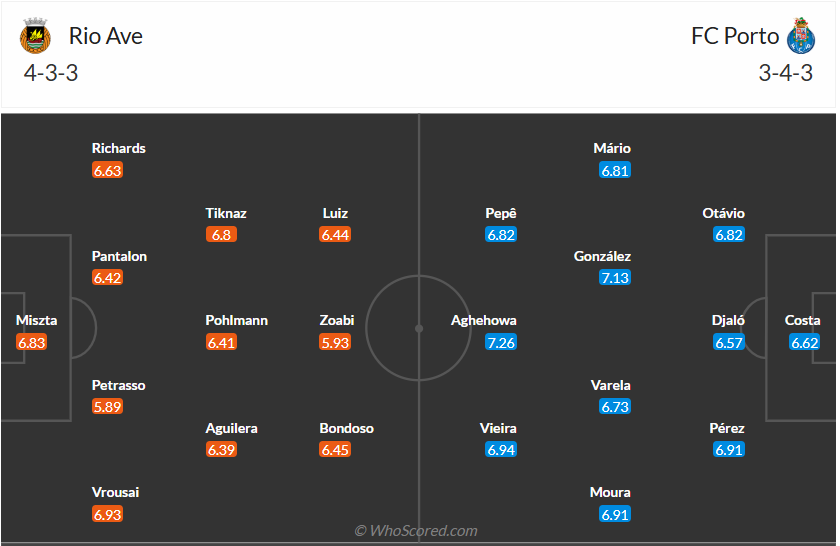This screenshot has width=840, height=546.
Task: Click Moura's 6.91 rating badge
Action: click(615, 514)
